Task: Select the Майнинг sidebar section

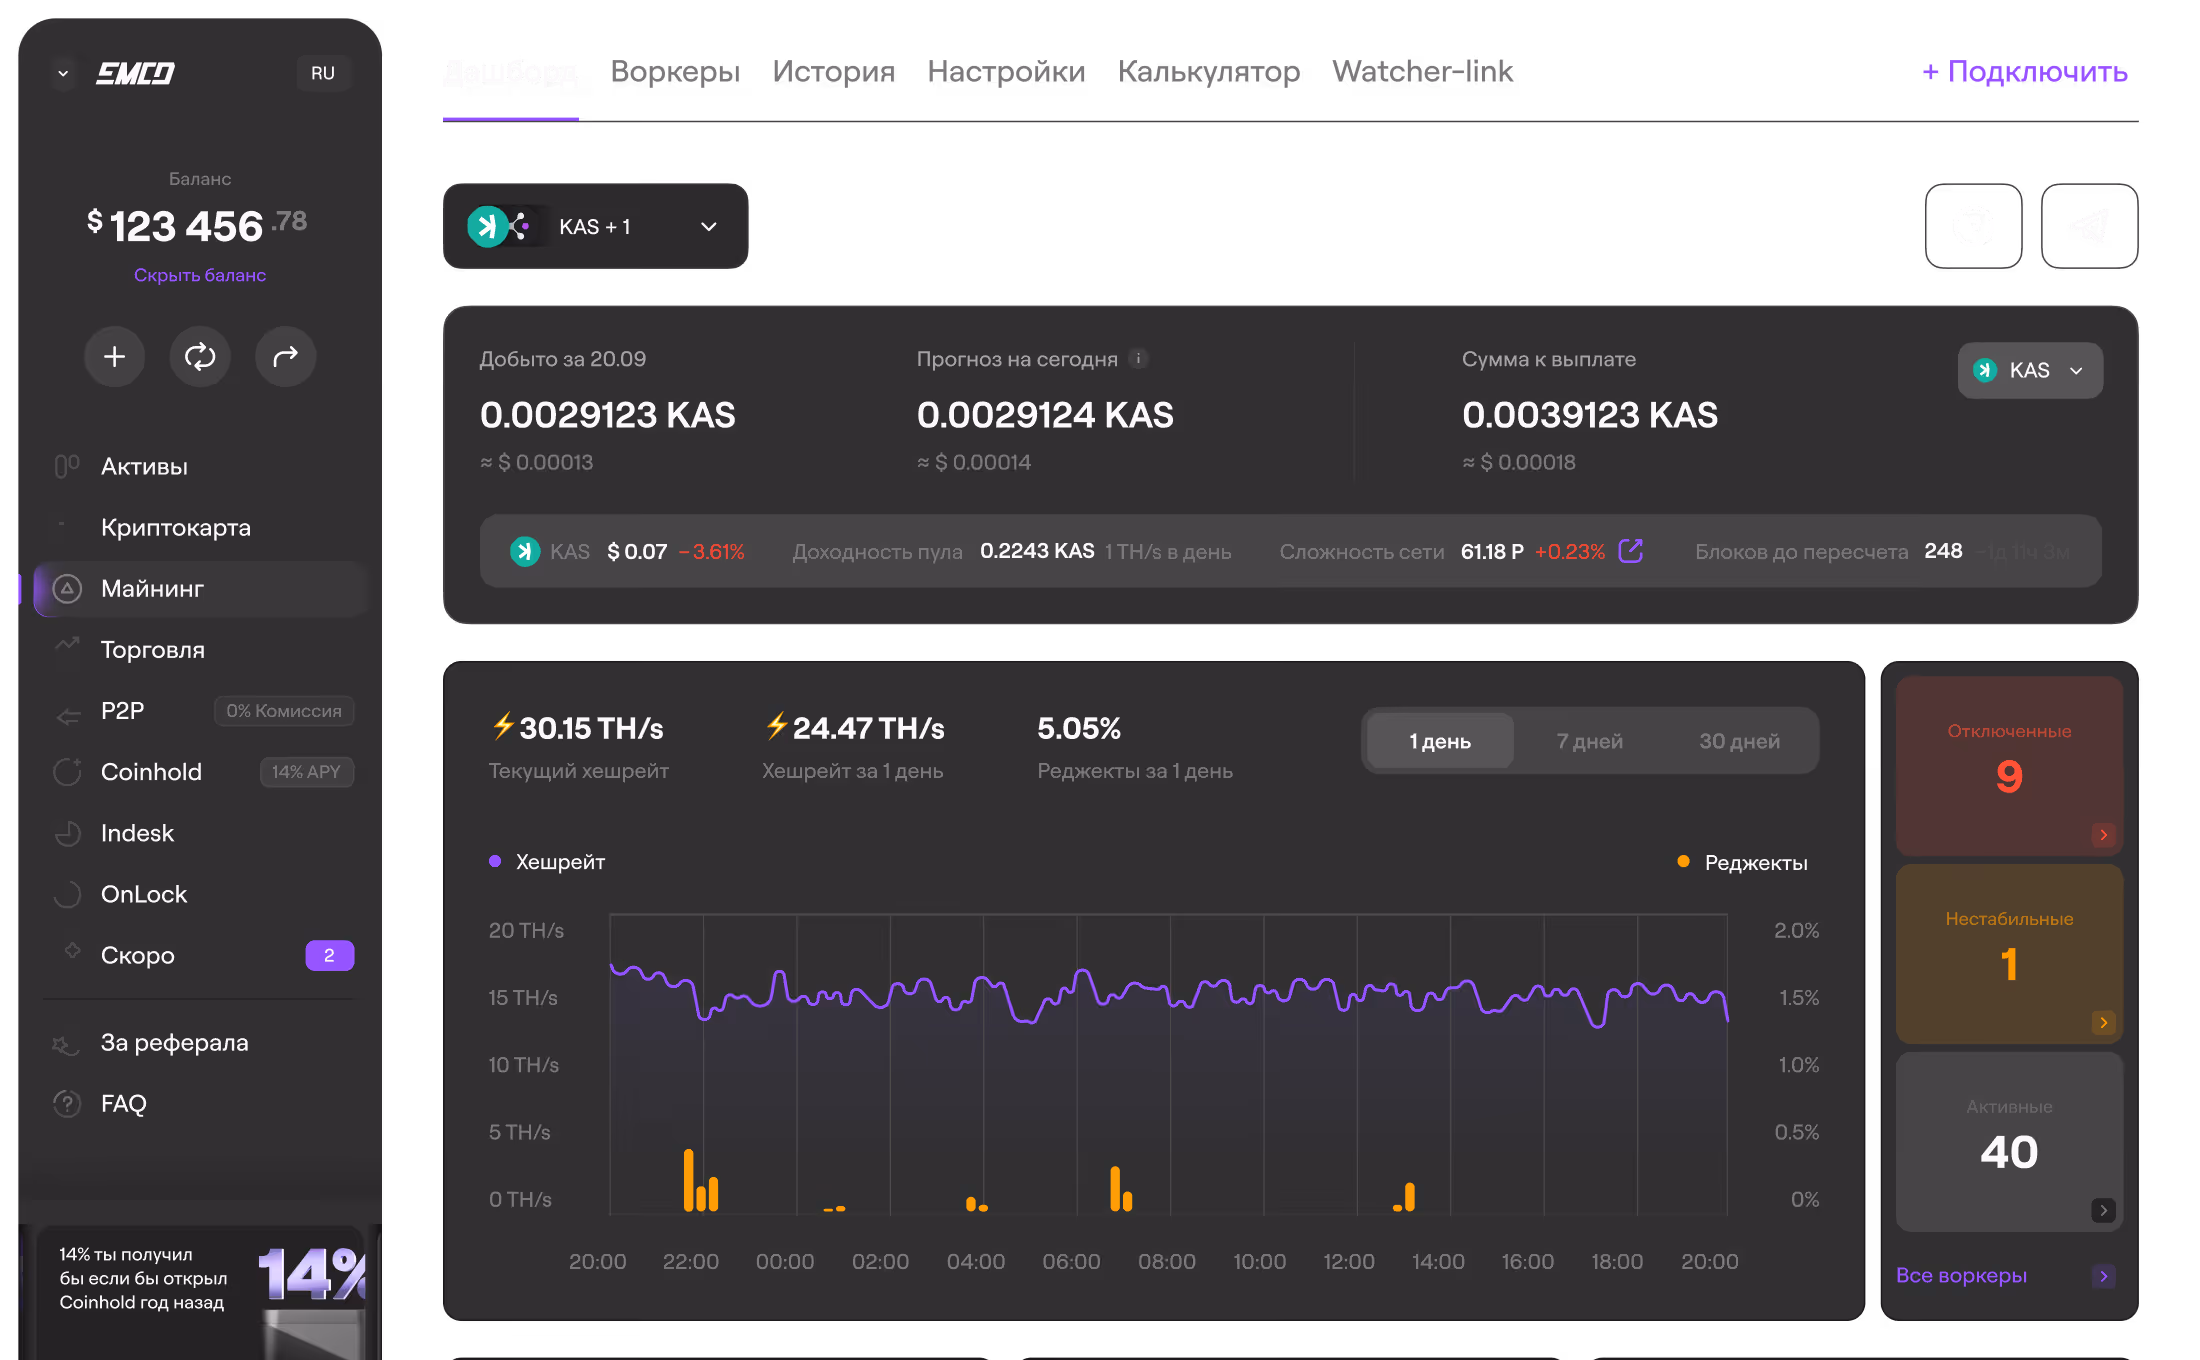Action: pyautogui.click(x=200, y=589)
